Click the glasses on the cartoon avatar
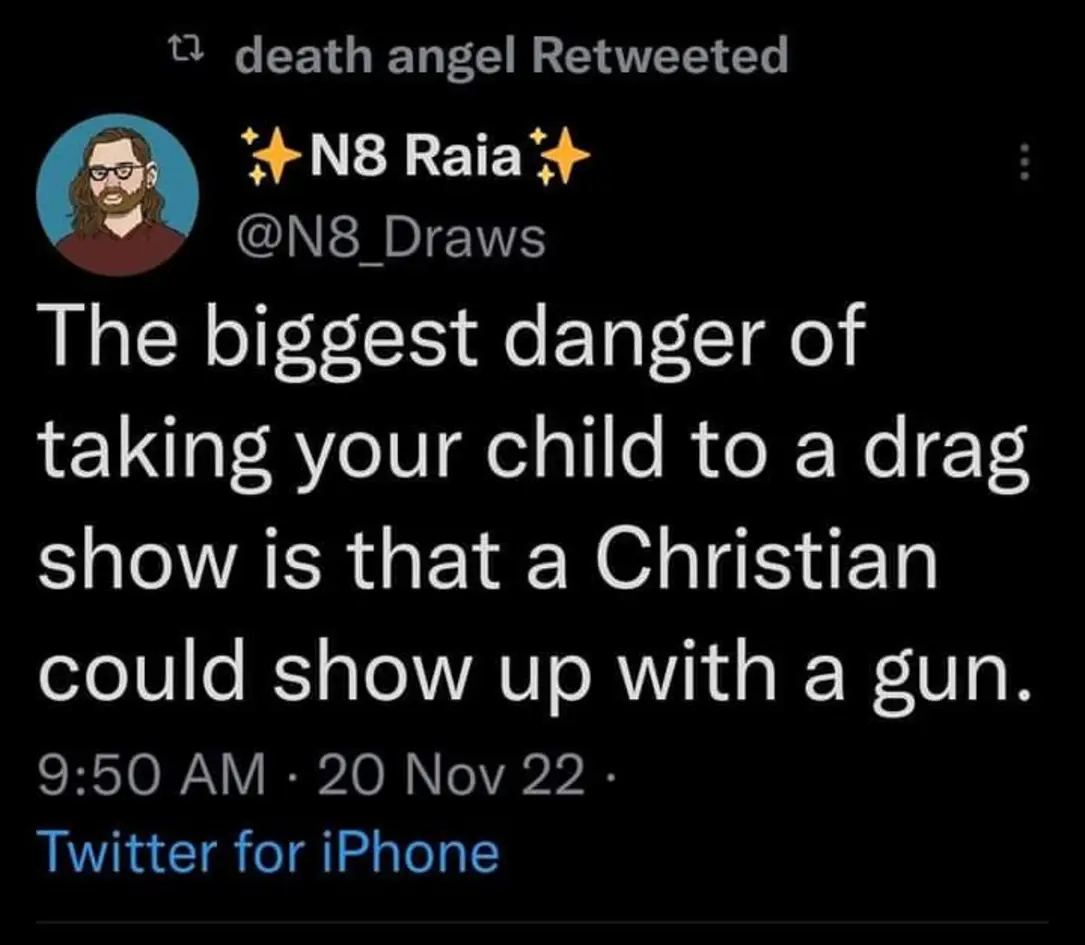Image resolution: width=1085 pixels, height=945 pixels. point(116,169)
